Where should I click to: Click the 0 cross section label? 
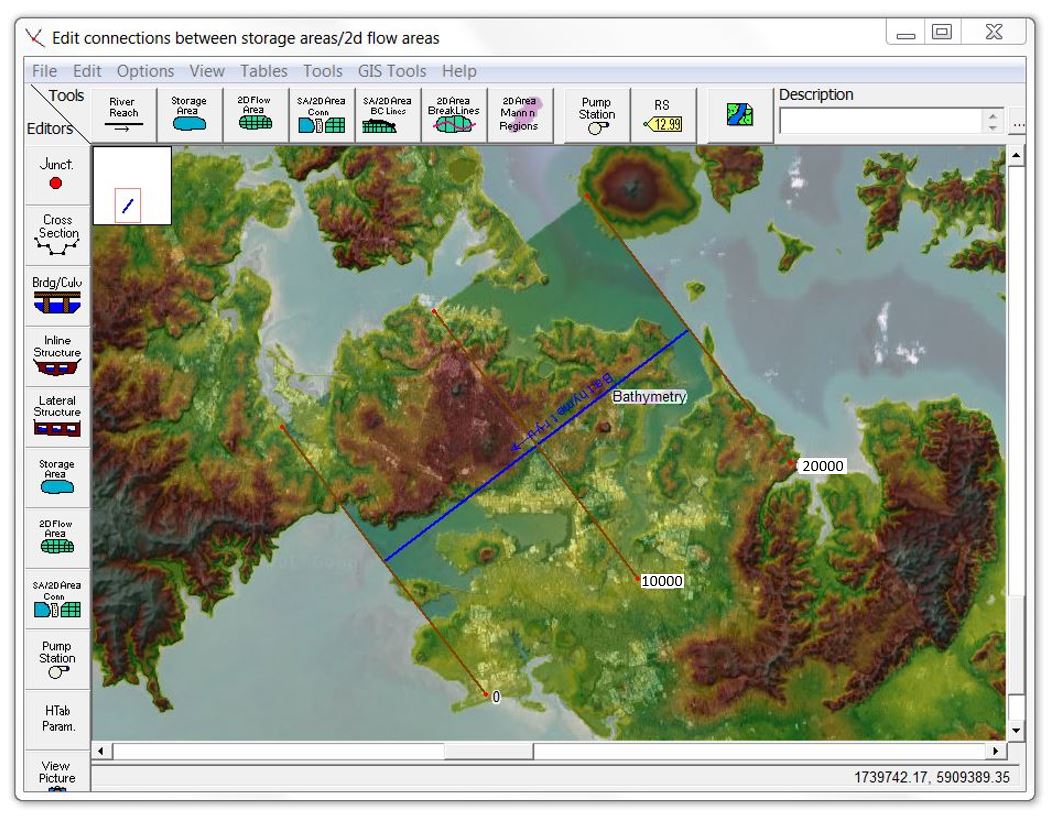pyautogui.click(x=497, y=697)
